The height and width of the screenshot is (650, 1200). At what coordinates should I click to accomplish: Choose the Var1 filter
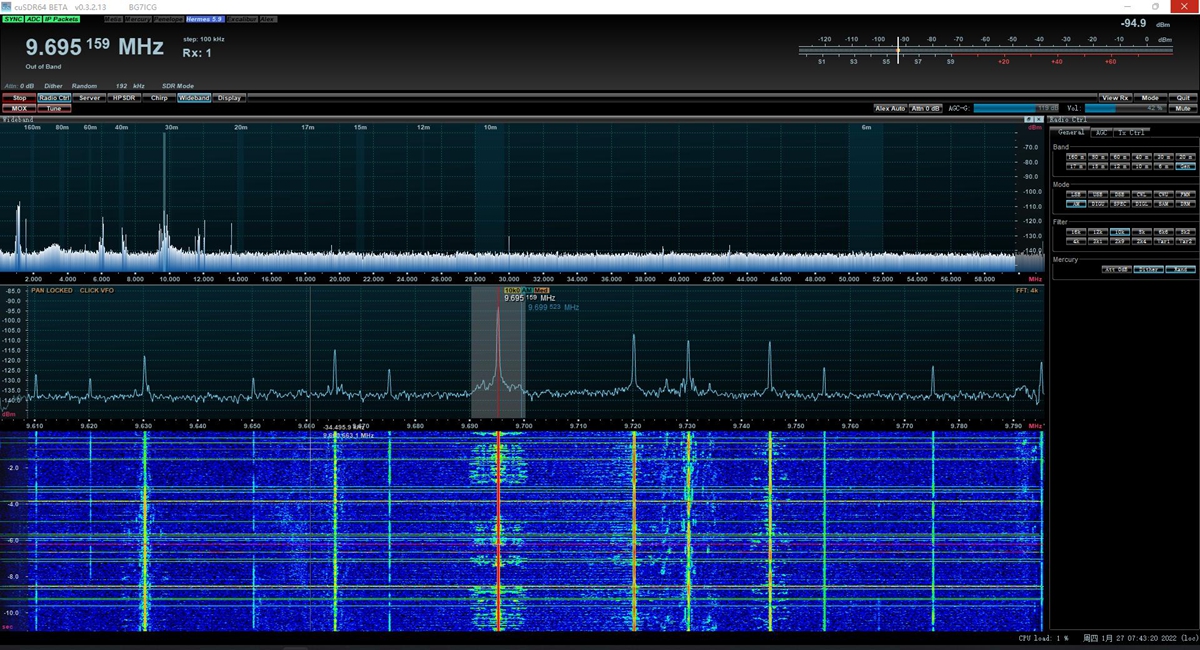click(x=1164, y=241)
